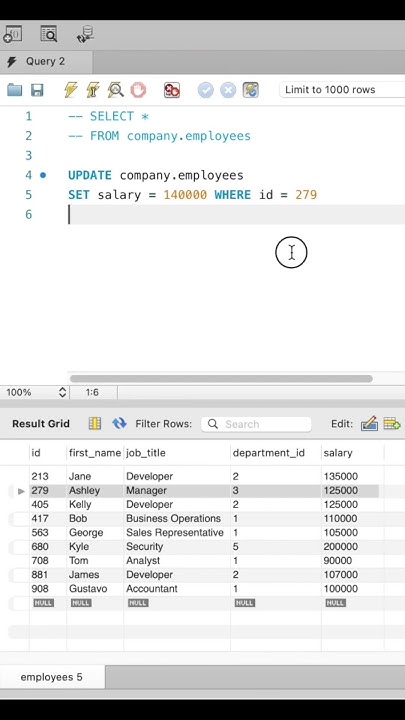Click line 4 statement marker dot
The image size is (405, 720).
tap(43, 175)
